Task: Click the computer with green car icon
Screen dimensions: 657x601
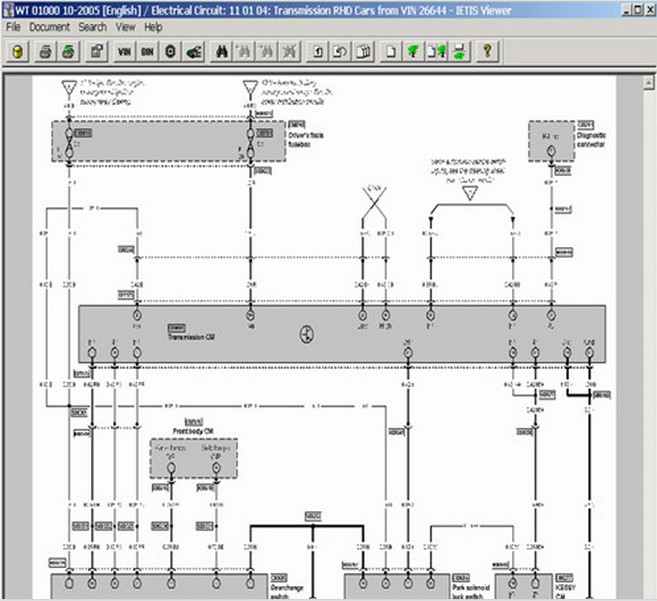Action: (x=459, y=52)
